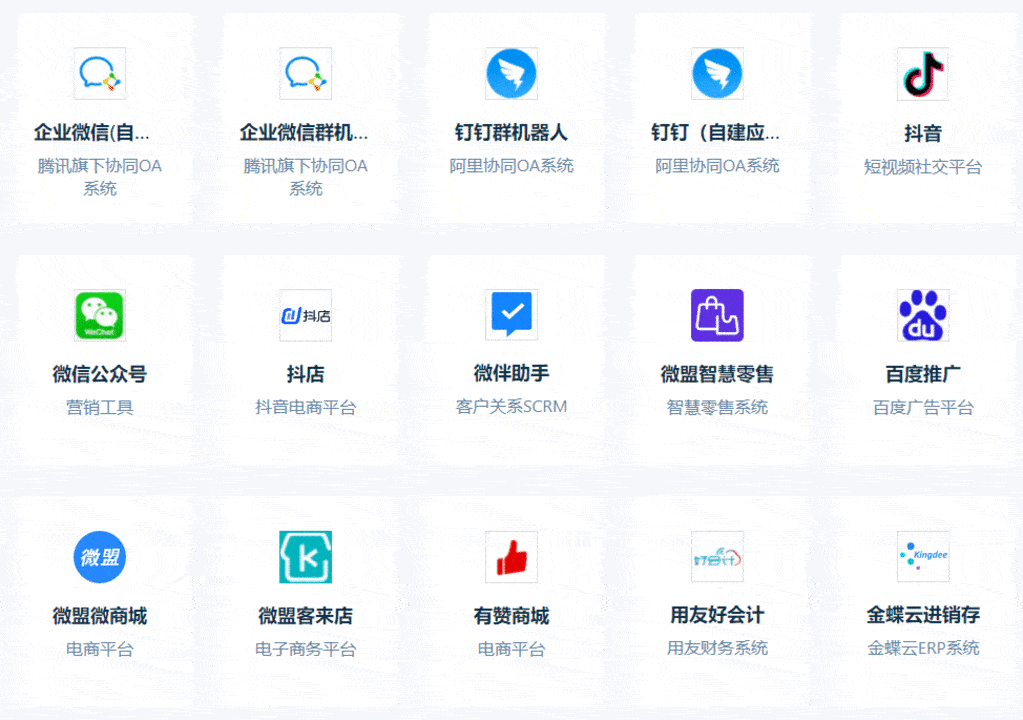Open the 企业微信 self-built app integration icon

click(x=101, y=73)
